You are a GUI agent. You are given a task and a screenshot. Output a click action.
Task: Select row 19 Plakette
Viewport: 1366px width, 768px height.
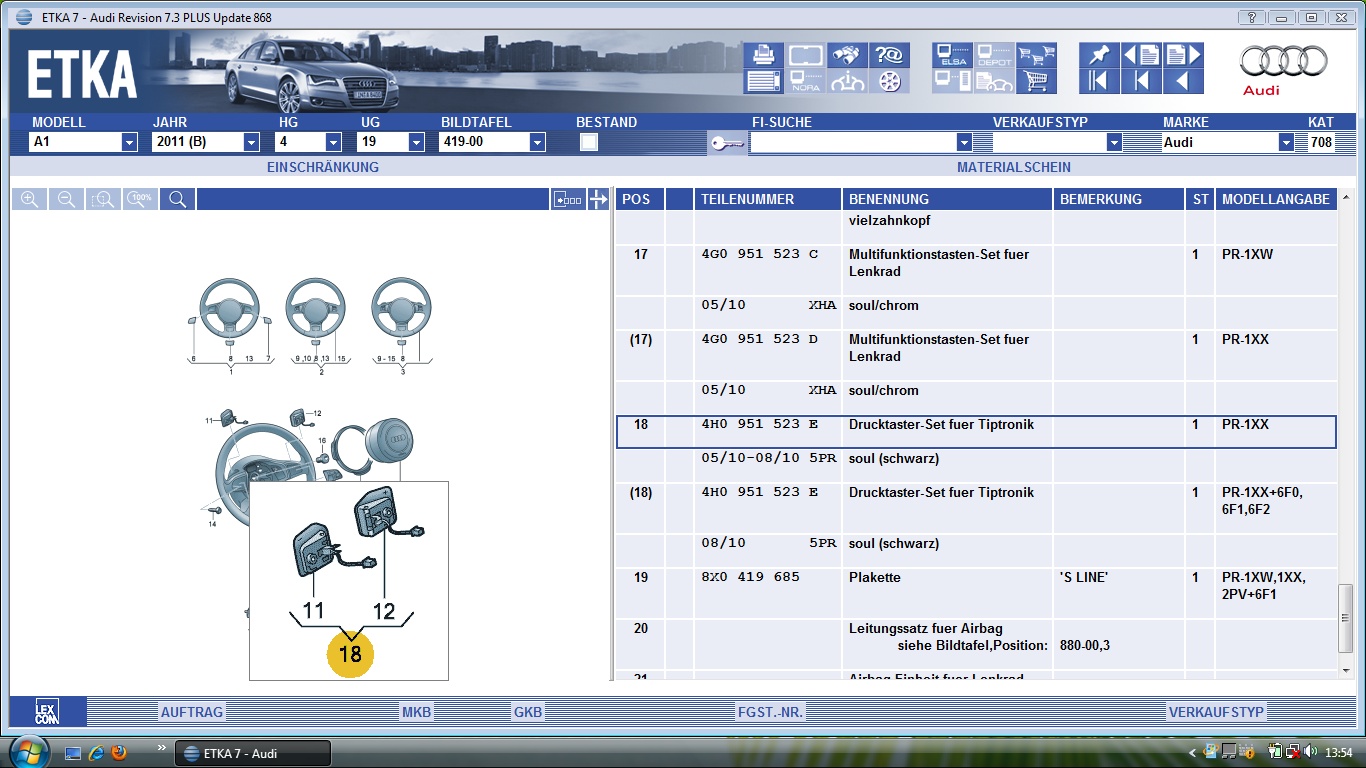(x=976, y=593)
